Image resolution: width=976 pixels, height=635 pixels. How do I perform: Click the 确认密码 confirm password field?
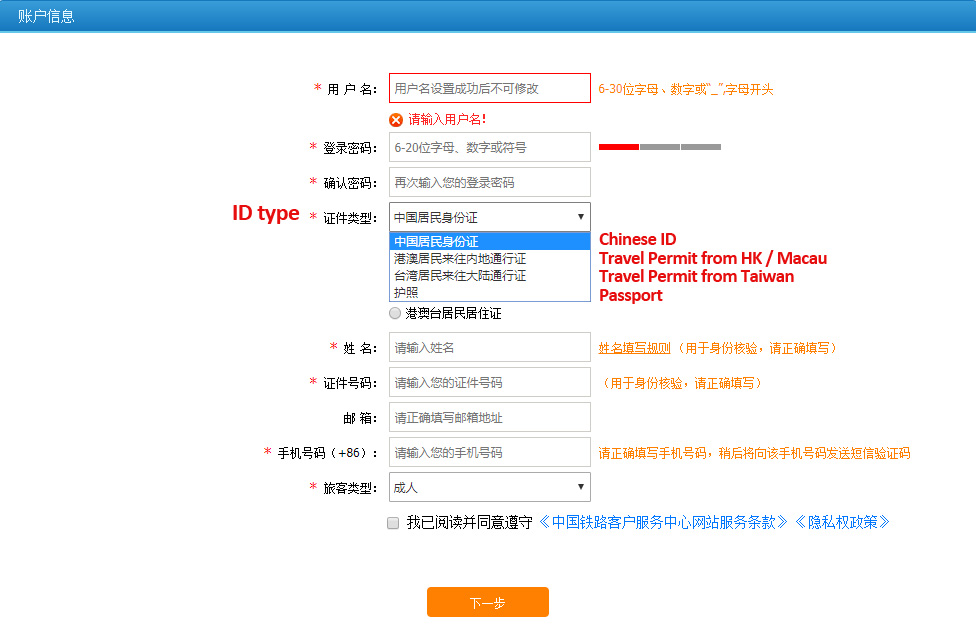[489, 182]
